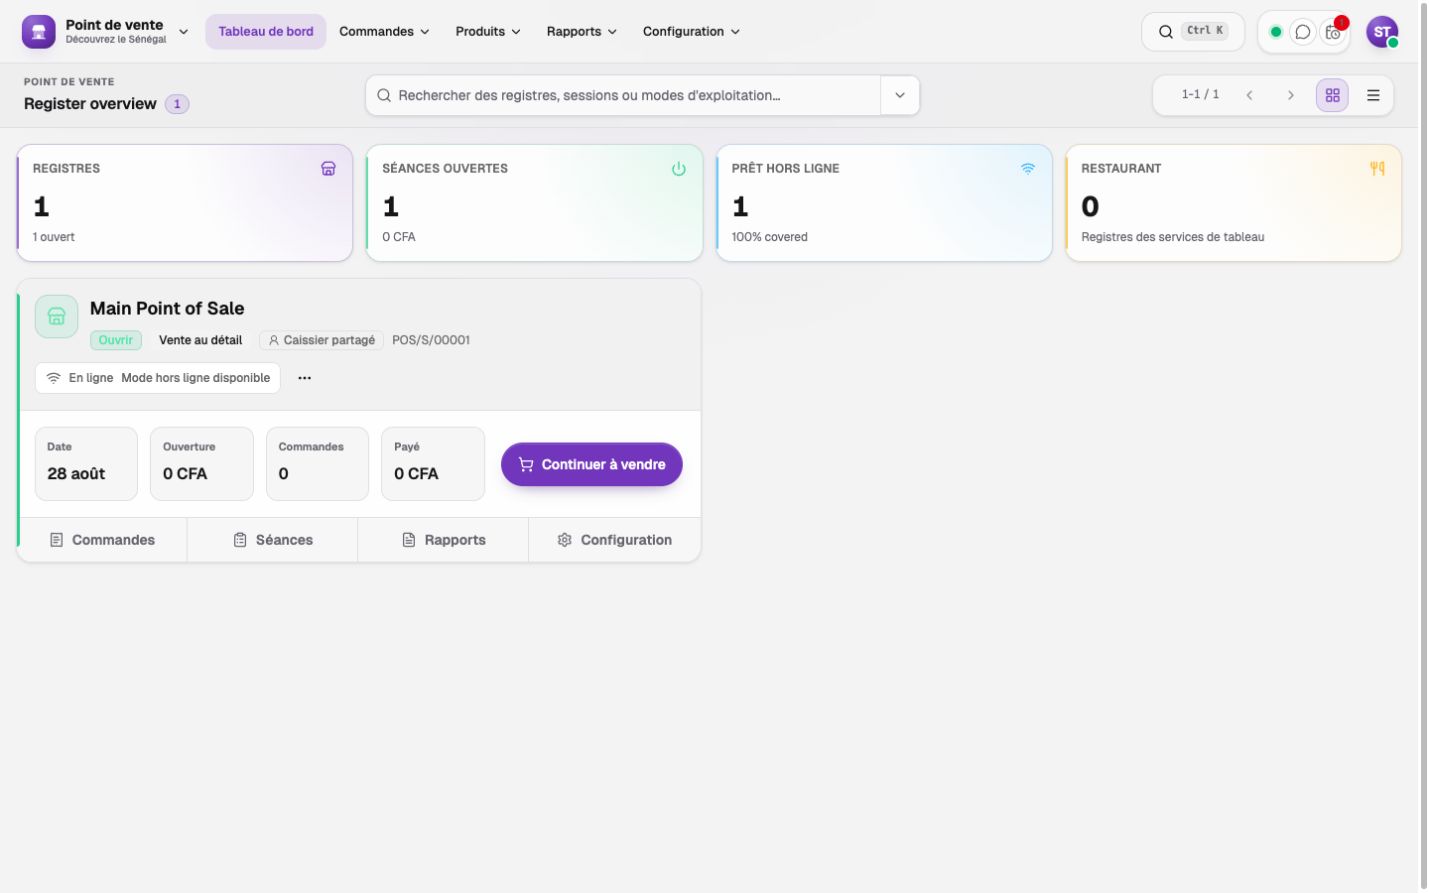Click the green online status indicator
The width and height of the screenshot is (1429, 893).
point(1276,32)
